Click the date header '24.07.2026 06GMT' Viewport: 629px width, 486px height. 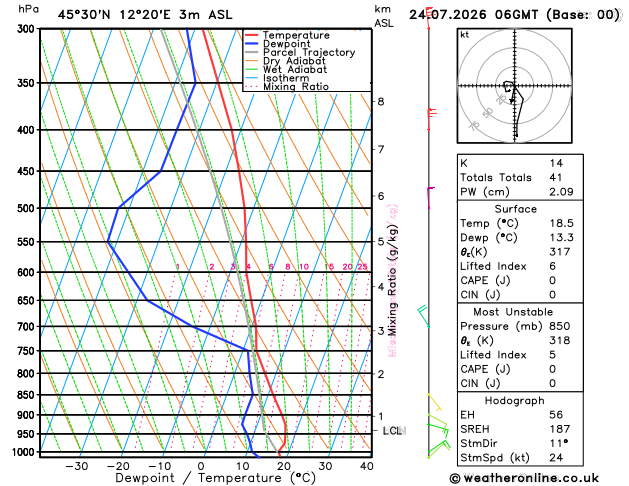pyautogui.click(x=473, y=15)
